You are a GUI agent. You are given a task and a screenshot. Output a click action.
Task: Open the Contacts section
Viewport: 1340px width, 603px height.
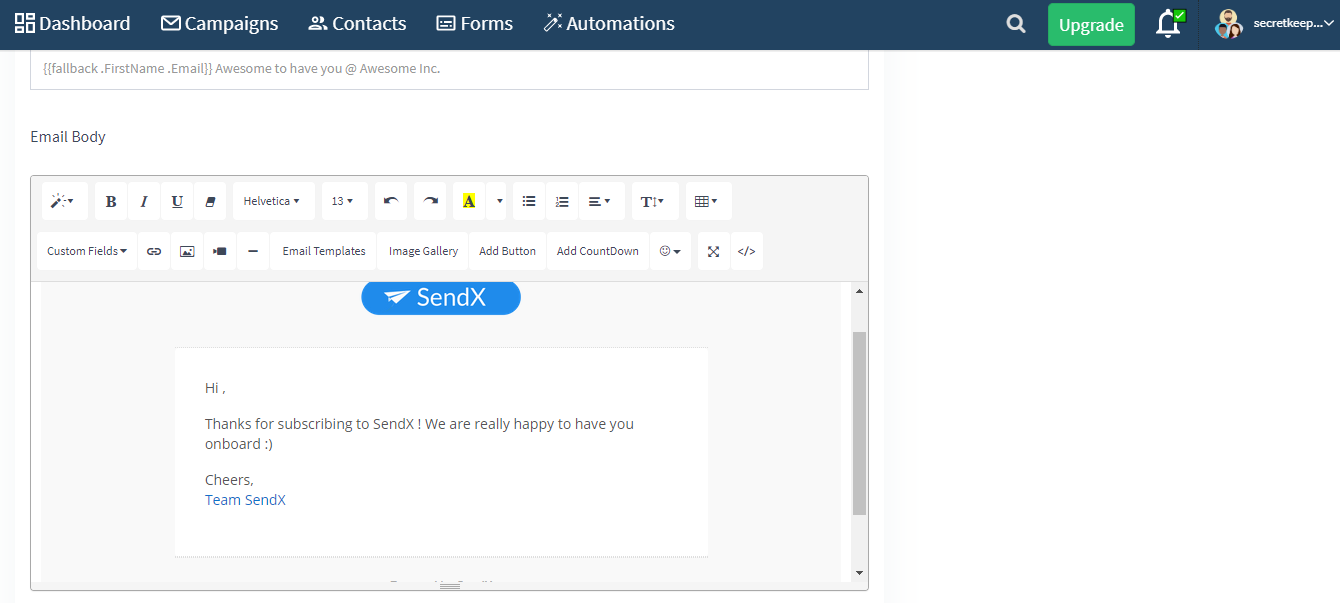click(x=357, y=23)
